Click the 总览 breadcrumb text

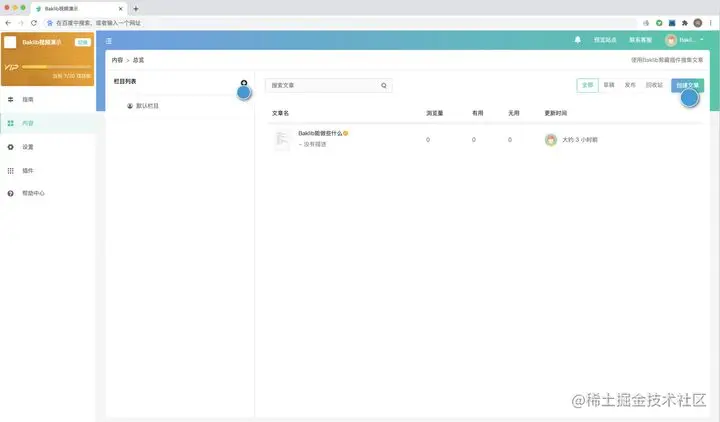coord(138,60)
